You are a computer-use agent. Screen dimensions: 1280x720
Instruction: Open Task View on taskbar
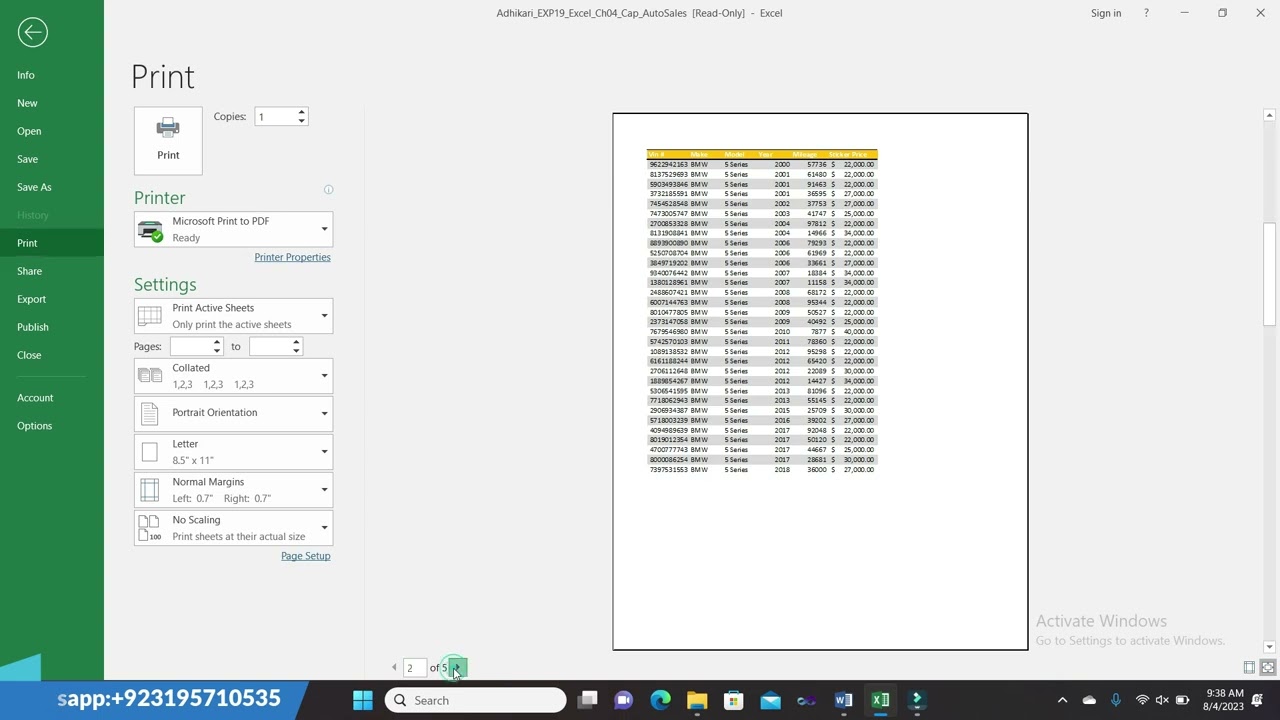pos(587,700)
